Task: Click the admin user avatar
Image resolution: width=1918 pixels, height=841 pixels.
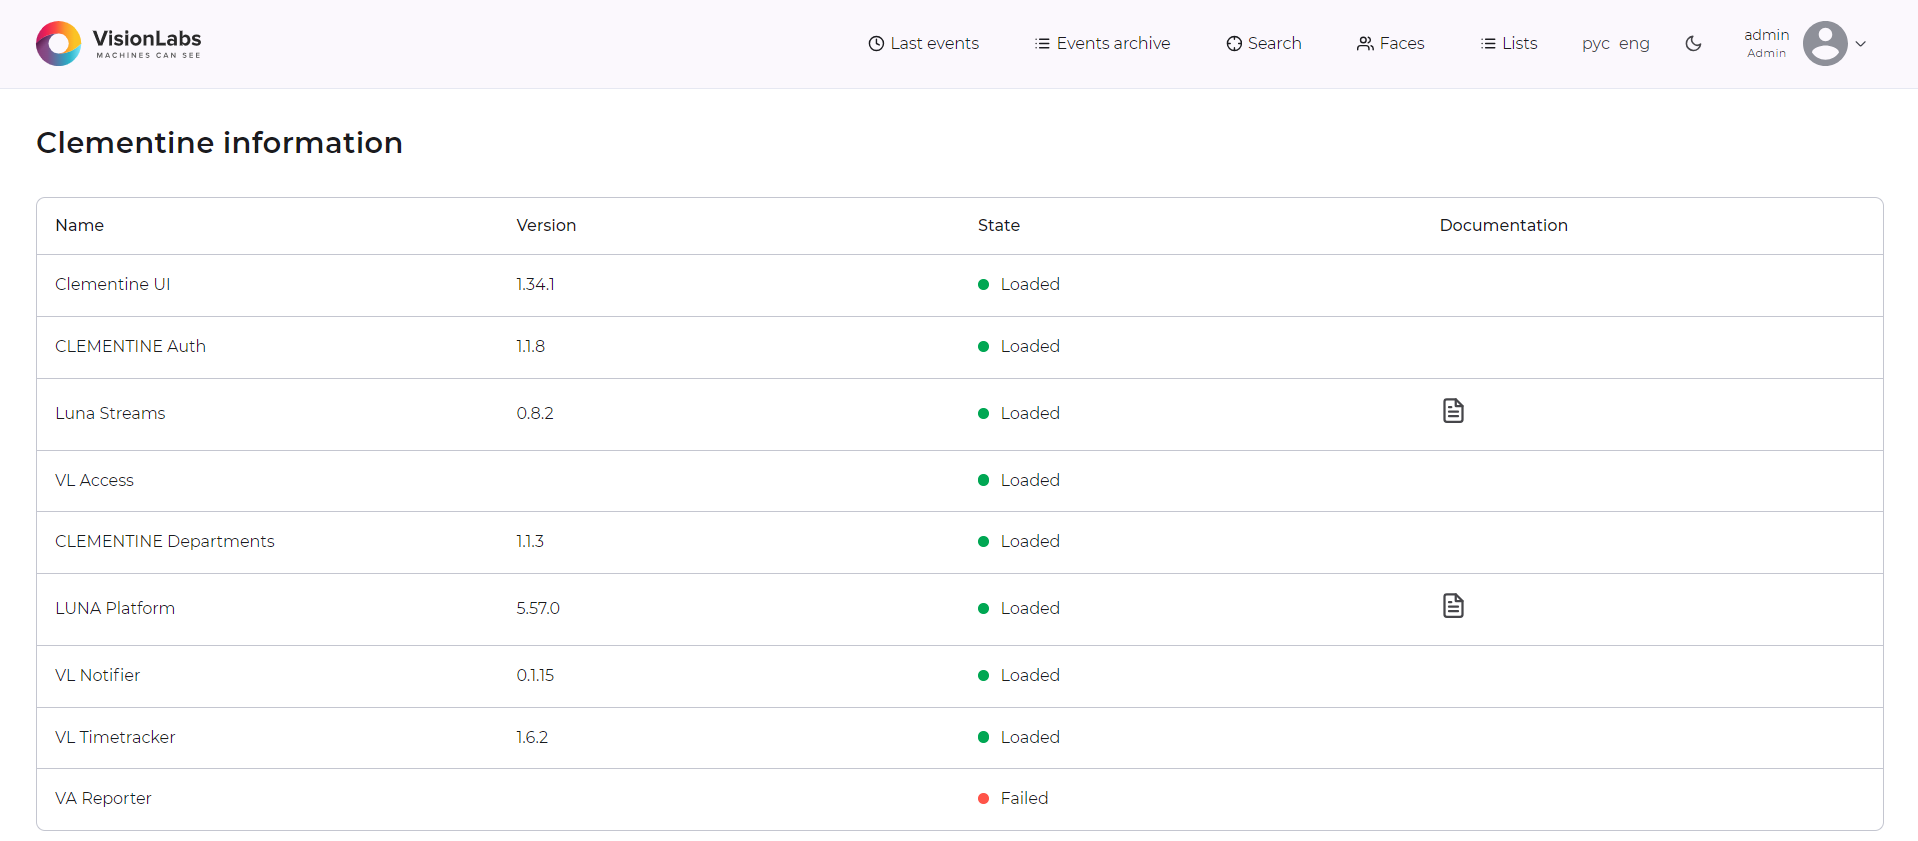Action: [x=1825, y=43]
